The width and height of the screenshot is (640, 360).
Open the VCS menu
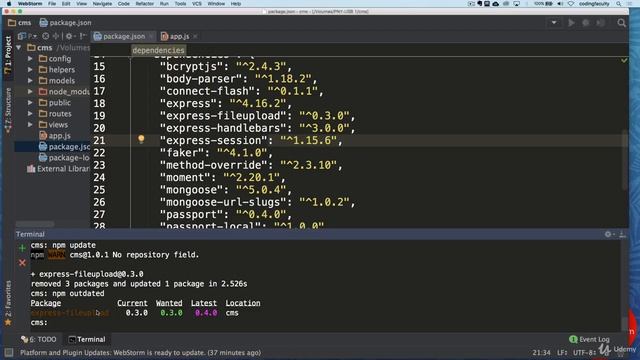[196, 4]
